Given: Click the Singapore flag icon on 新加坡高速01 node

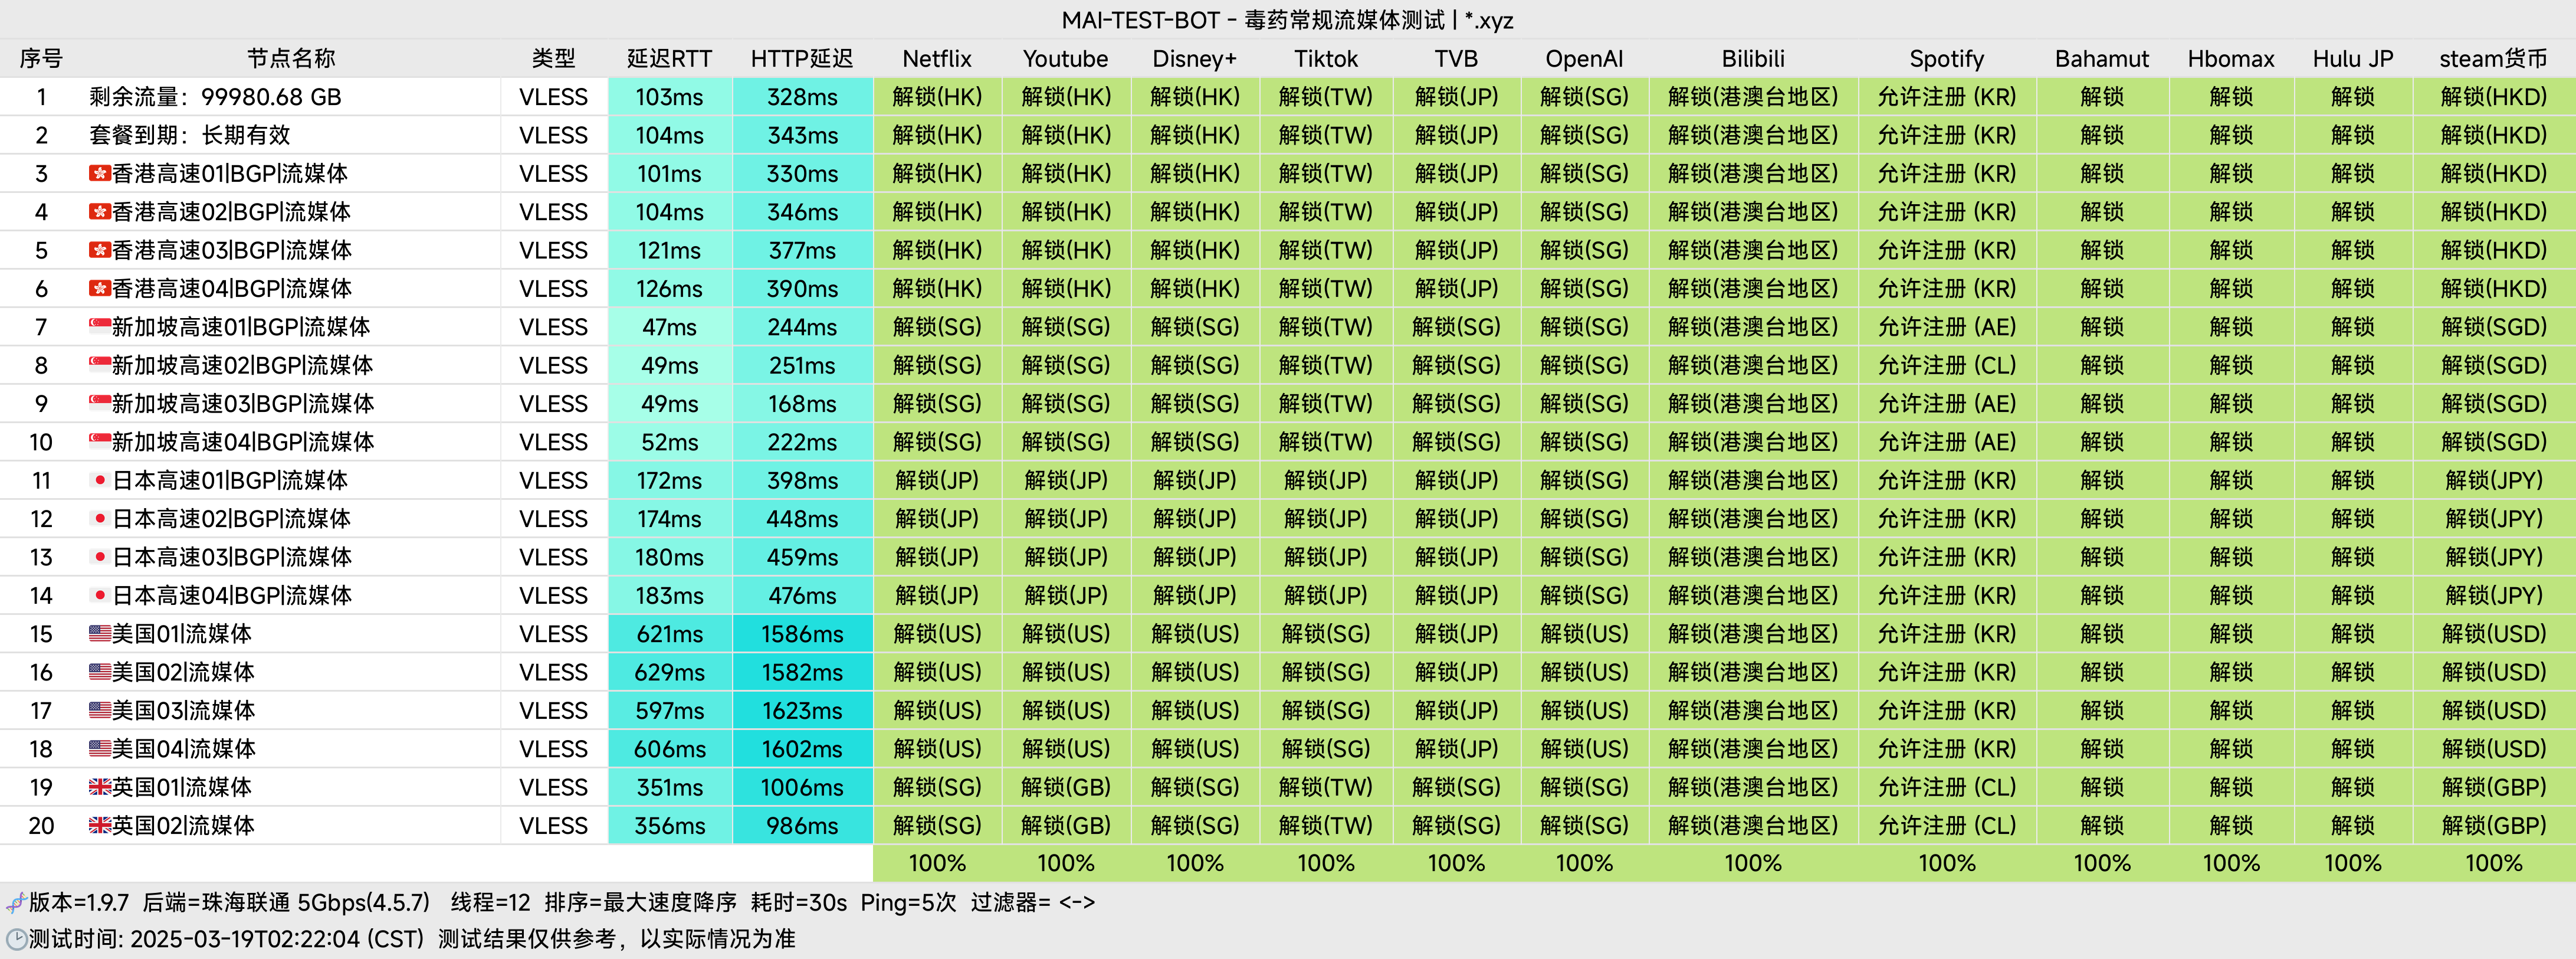Looking at the screenshot, I should tap(99, 327).
